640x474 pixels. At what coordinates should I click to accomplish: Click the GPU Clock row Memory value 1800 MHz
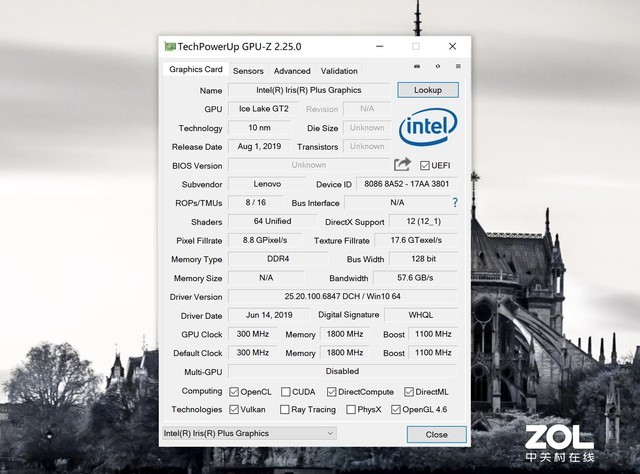click(x=345, y=334)
